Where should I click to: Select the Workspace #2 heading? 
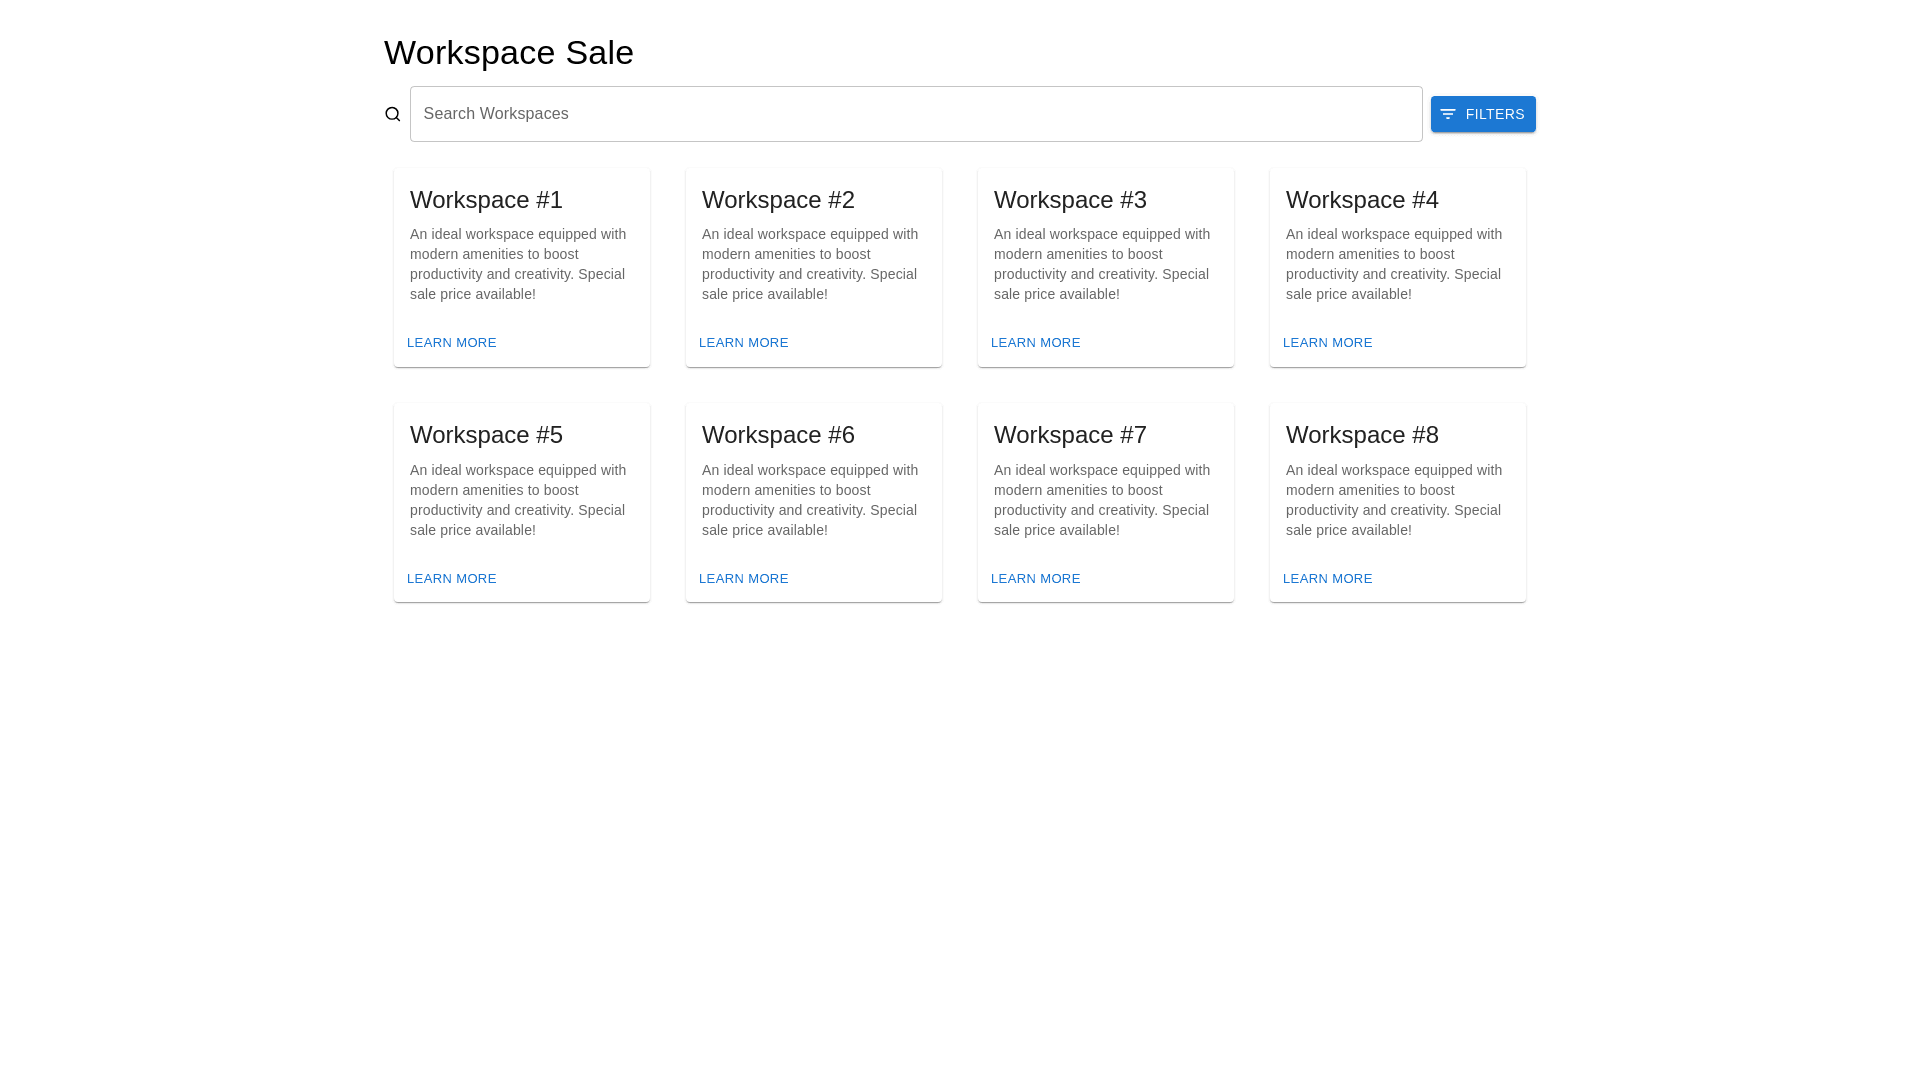point(778,200)
